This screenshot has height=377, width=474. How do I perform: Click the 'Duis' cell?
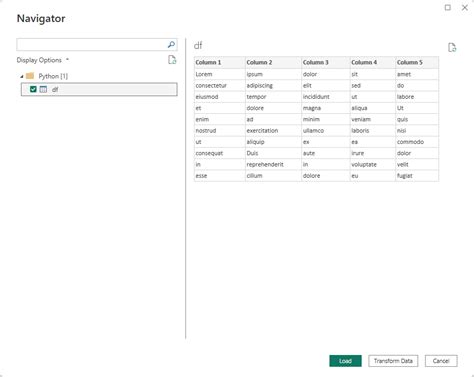click(273, 153)
